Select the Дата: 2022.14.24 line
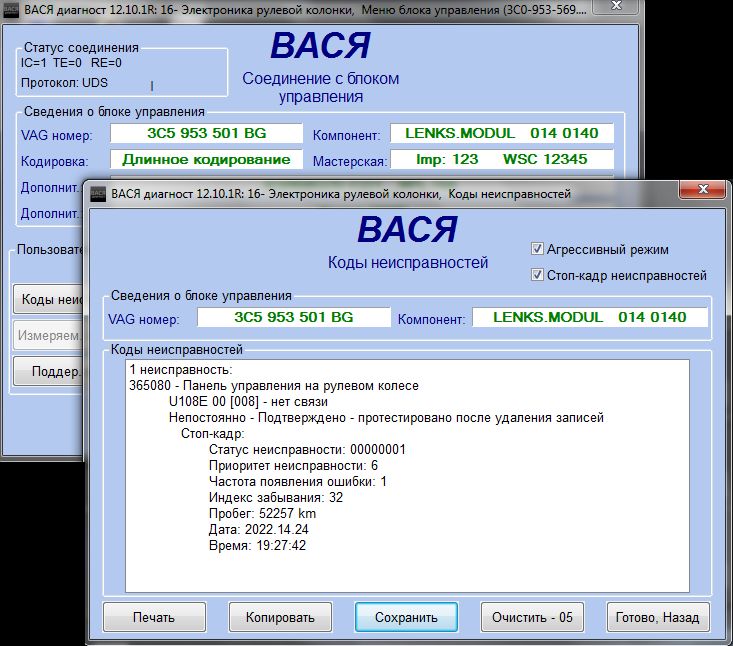733x646 pixels. click(x=259, y=529)
